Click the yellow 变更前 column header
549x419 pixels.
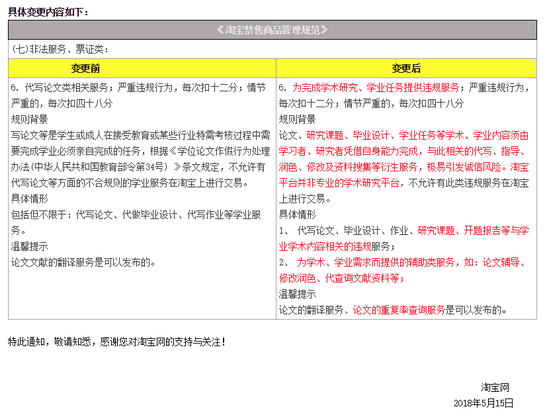(142, 68)
